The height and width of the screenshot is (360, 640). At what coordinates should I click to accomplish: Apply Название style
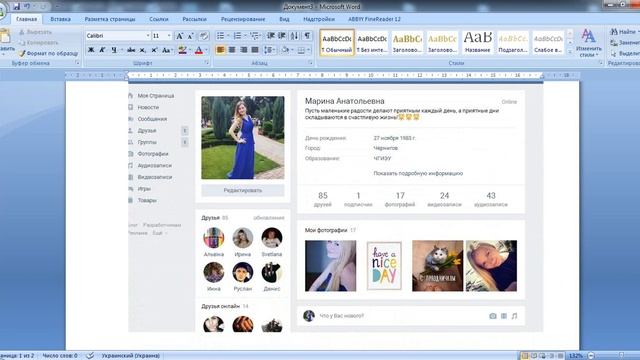point(478,42)
